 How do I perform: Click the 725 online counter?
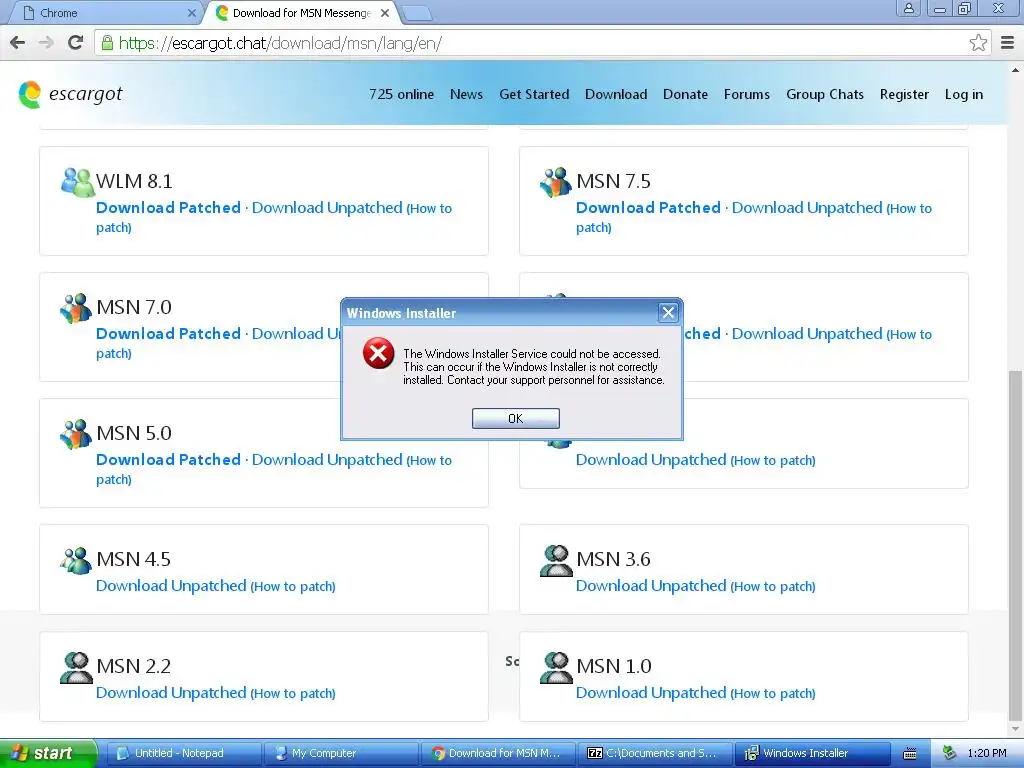401,95
